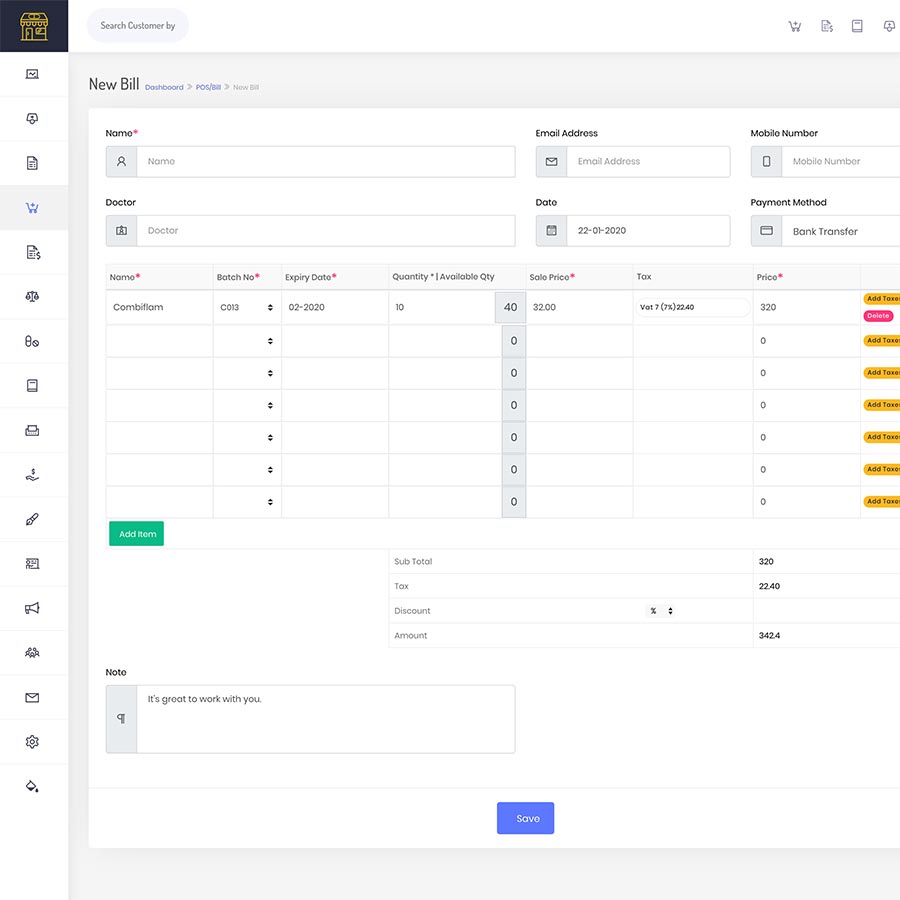Screen dimensions: 900x900
Task: Open batch dropdown in last item row
Action: [x=247, y=502]
